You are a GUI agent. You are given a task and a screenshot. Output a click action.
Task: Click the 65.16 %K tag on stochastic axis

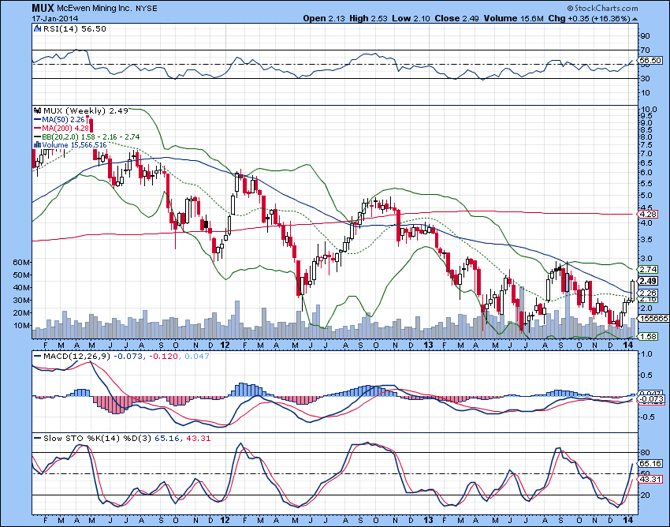click(649, 463)
